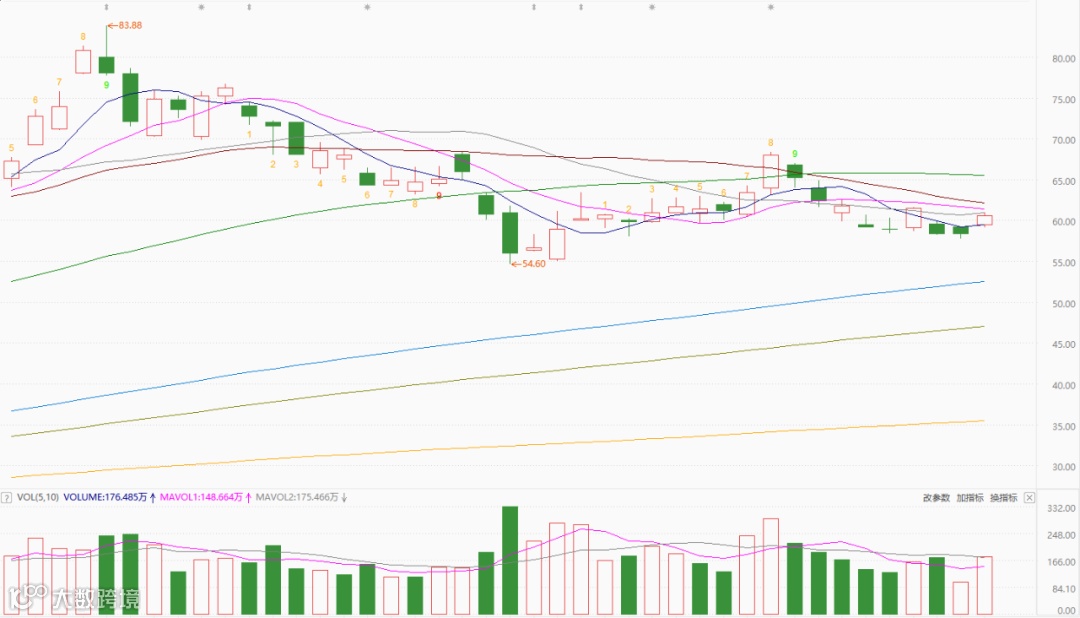Select the 30.00 price axis label
Viewport: 1080px width, 618px height.
click(1063, 467)
